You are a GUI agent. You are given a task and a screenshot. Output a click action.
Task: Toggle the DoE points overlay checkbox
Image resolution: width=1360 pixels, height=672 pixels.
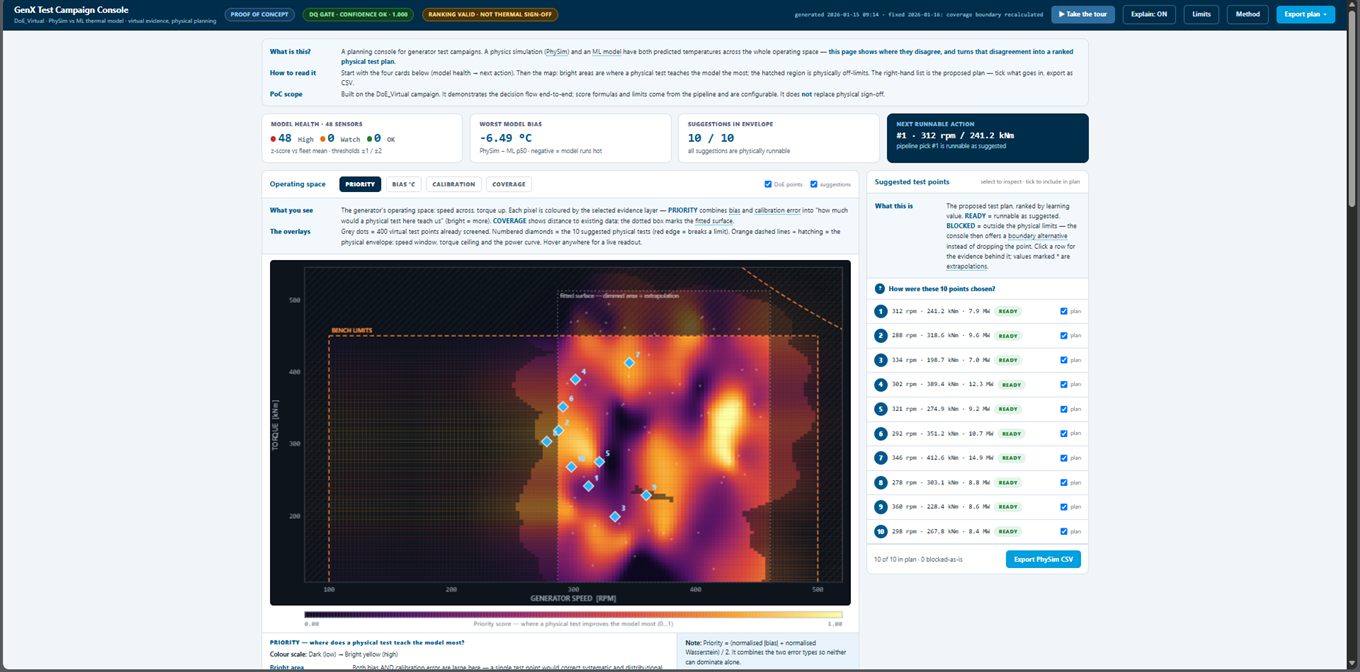768,184
